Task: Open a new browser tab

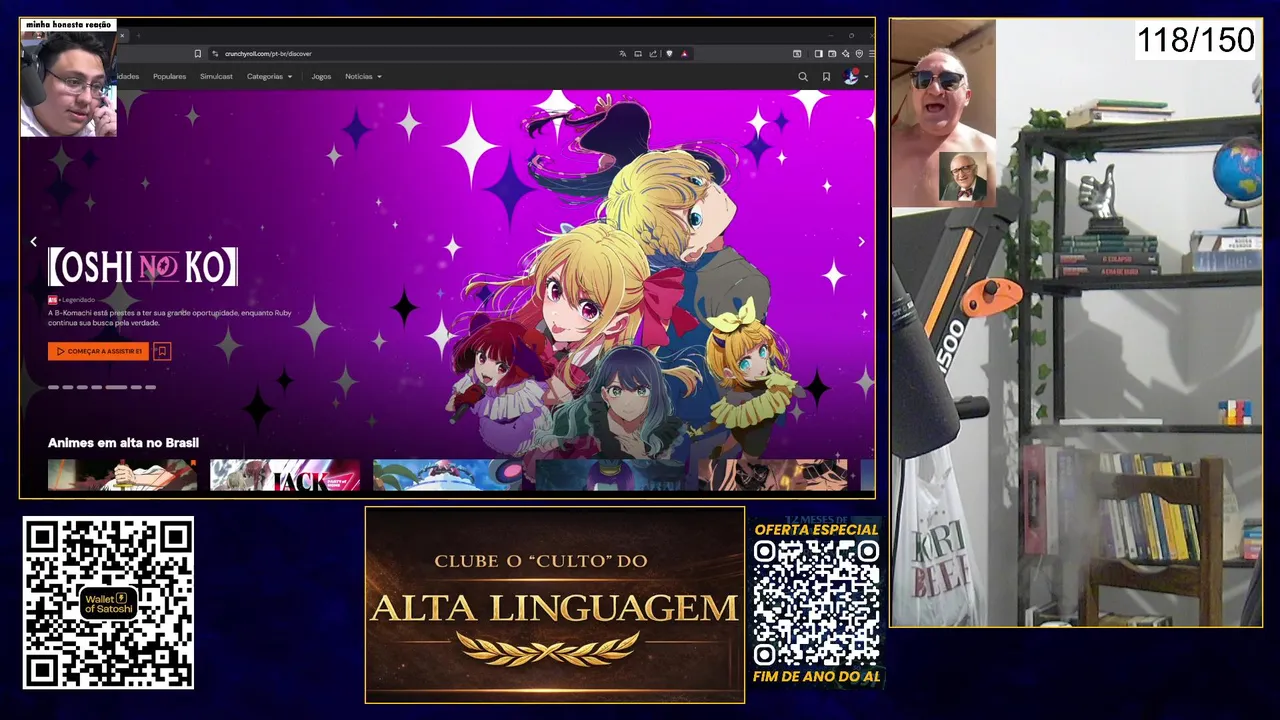Action: (x=138, y=36)
